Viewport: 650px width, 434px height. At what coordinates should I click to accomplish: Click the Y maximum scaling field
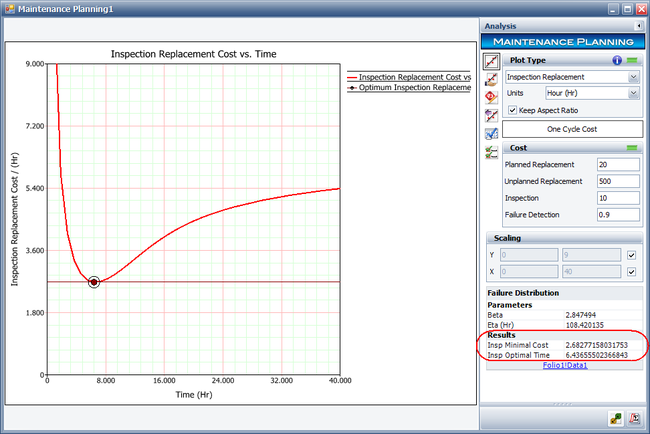592,255
